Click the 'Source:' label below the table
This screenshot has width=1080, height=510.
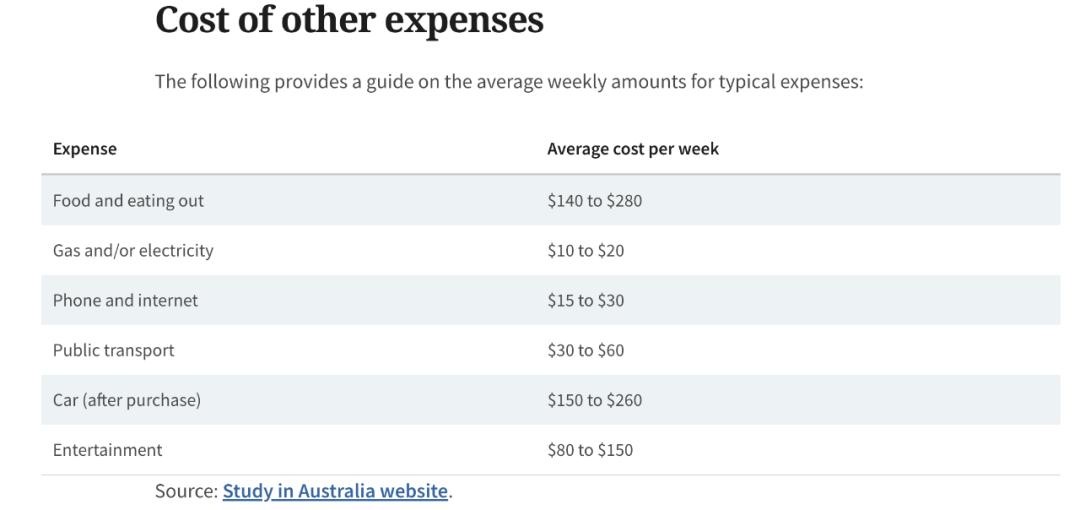pyautogui.click(x=186, y=491)
